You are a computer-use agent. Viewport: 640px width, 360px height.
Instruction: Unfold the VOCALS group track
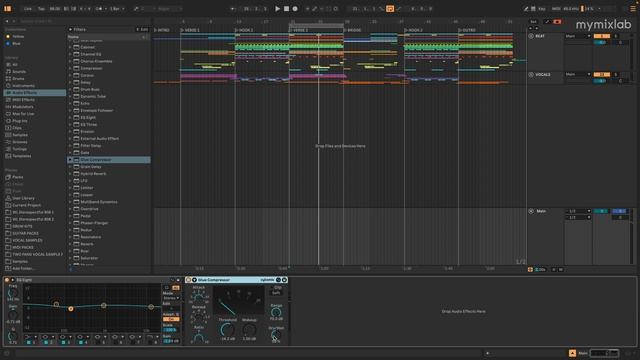tap(531, 75)
